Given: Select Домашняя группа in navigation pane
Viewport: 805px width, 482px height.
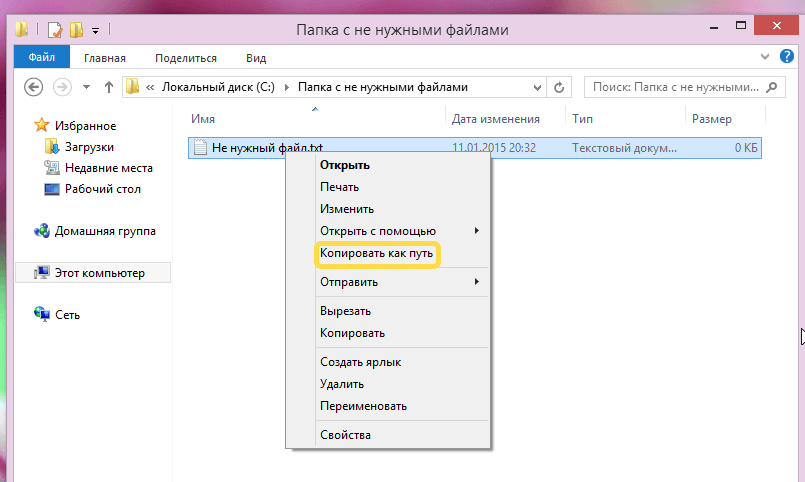Looking at the screenshot, I should click(105, 231).
